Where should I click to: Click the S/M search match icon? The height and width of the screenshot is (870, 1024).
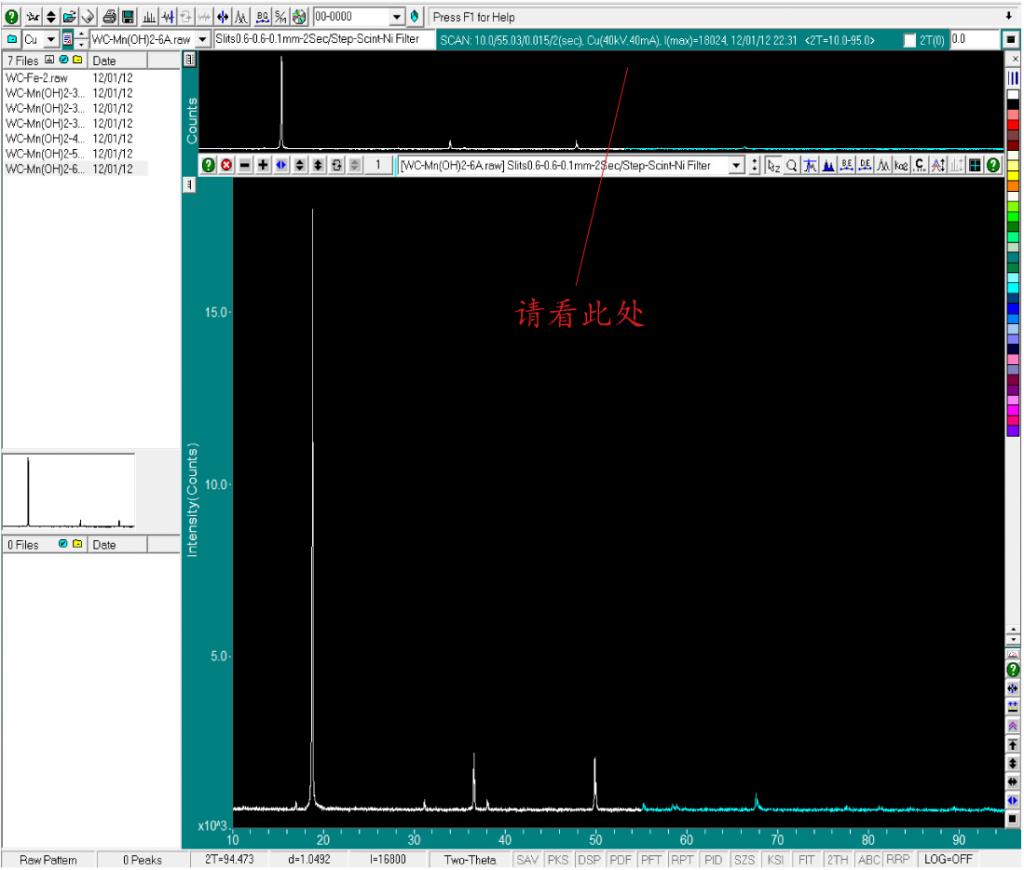click(281, 16)
